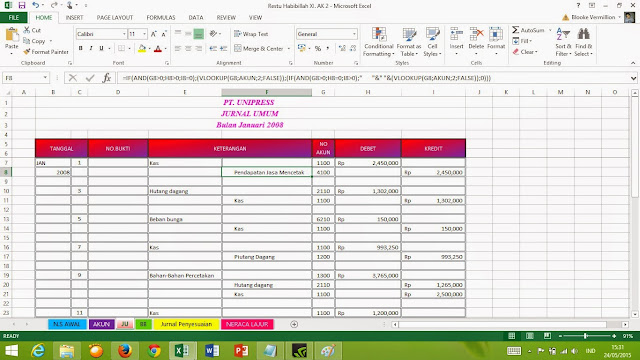Click the Cut scissors icon
Screen dimensions: 640x360
(x=27, y=30)
